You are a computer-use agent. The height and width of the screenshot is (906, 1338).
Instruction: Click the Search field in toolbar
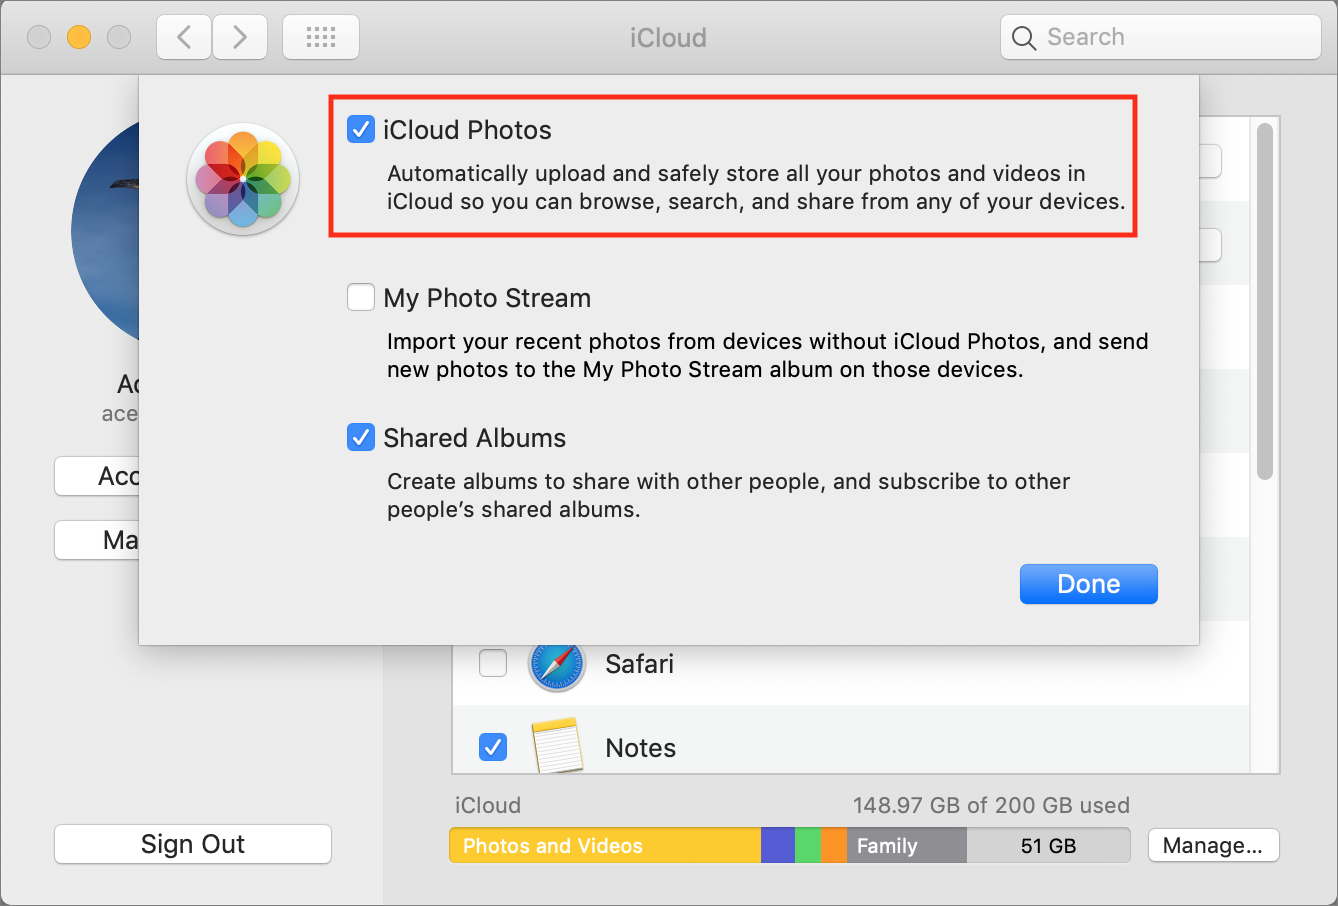1161,38
